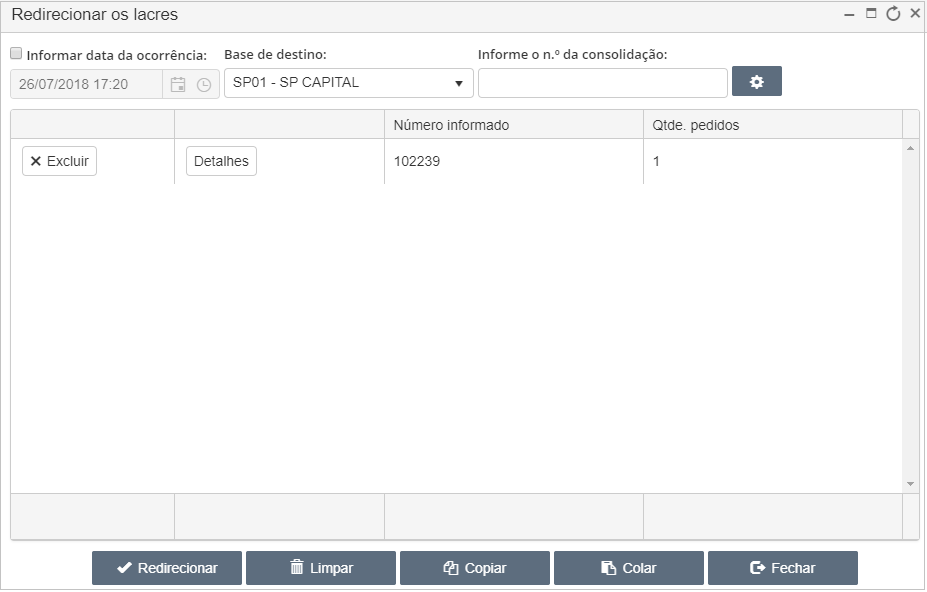Click the Base de destino label
Viewport: 927px width, 592px height.
click(275, 54)
